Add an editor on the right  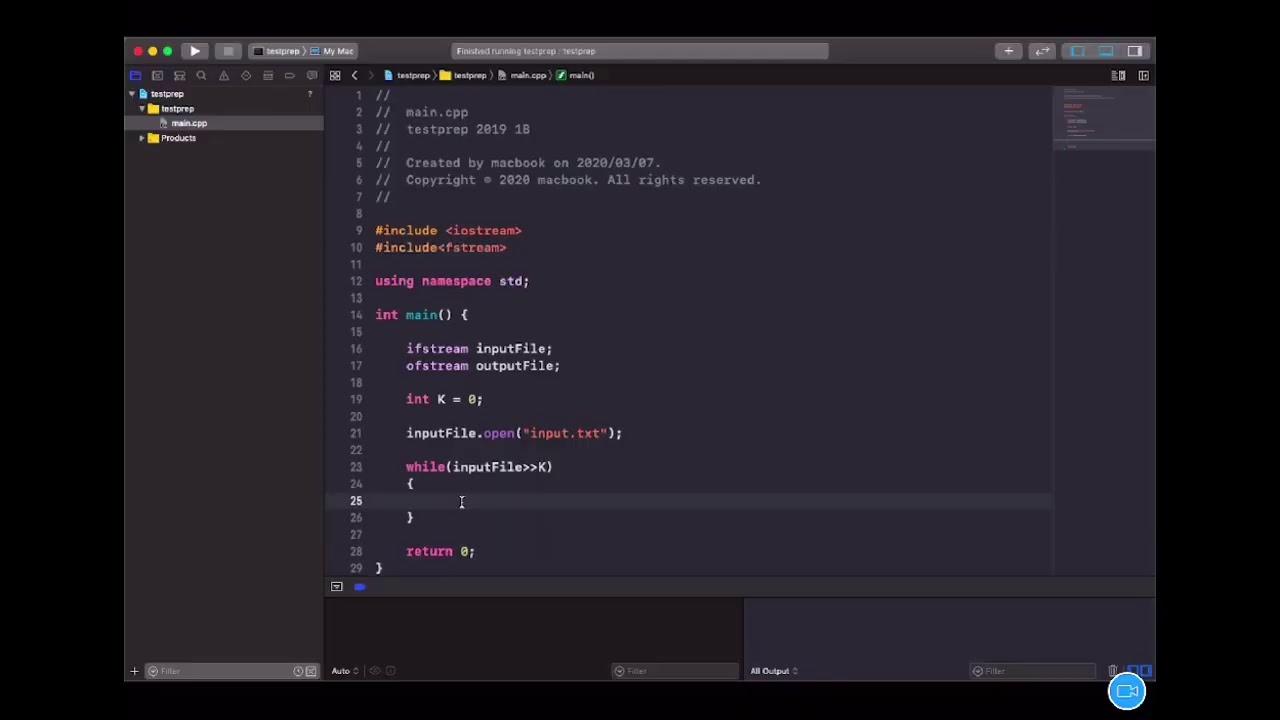[x=1143, y=75]
